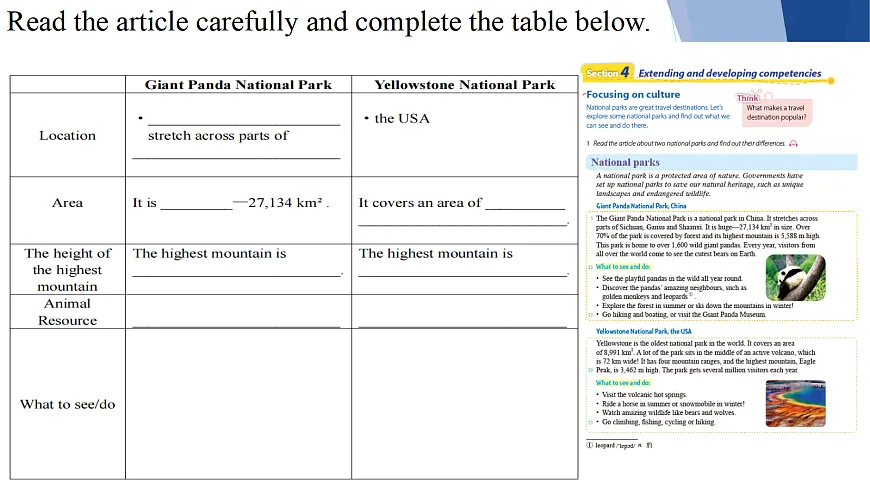Open the panda photo in the article
870x489 pixels.
pos(795,277)
